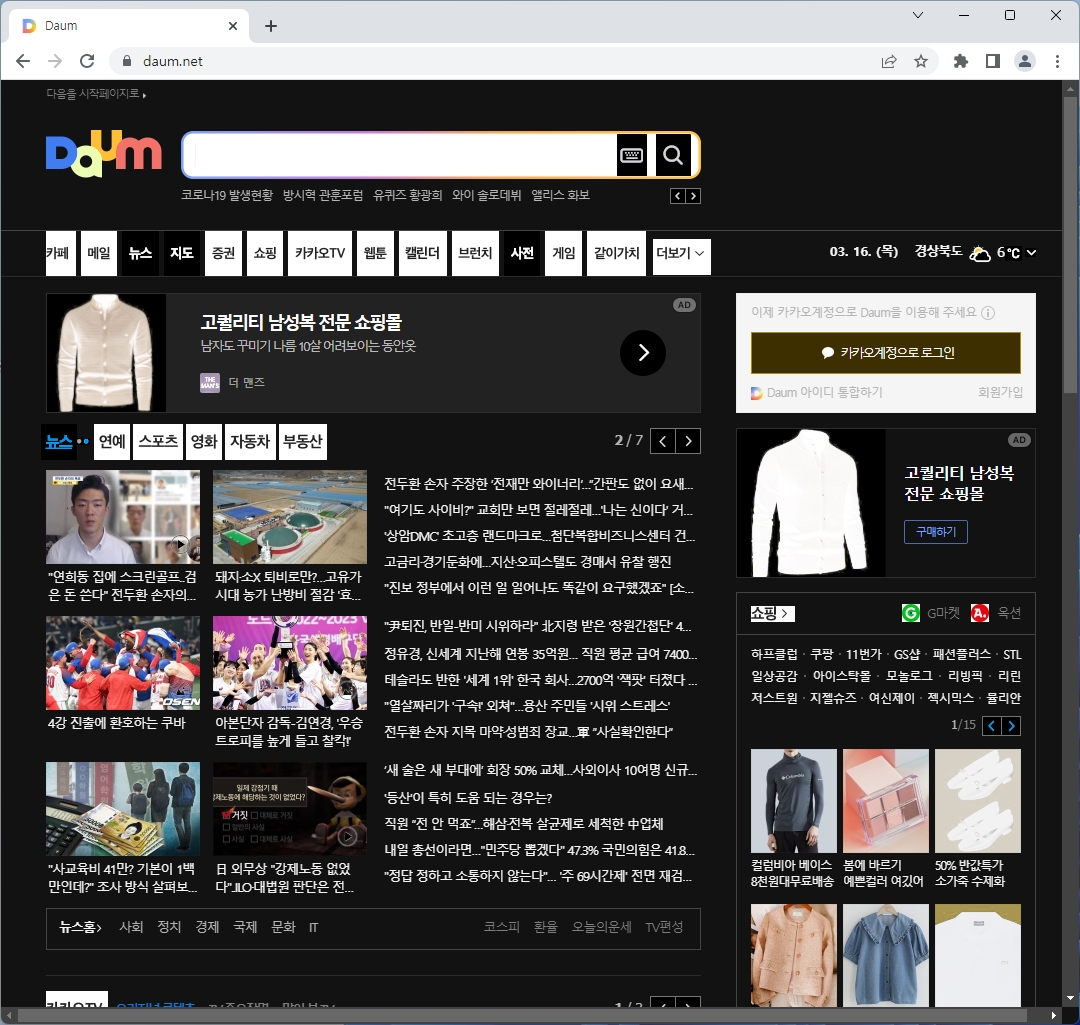Click the Daum logo
This screenshot has height=1025, width=1080.
click(x=104, y=154)
